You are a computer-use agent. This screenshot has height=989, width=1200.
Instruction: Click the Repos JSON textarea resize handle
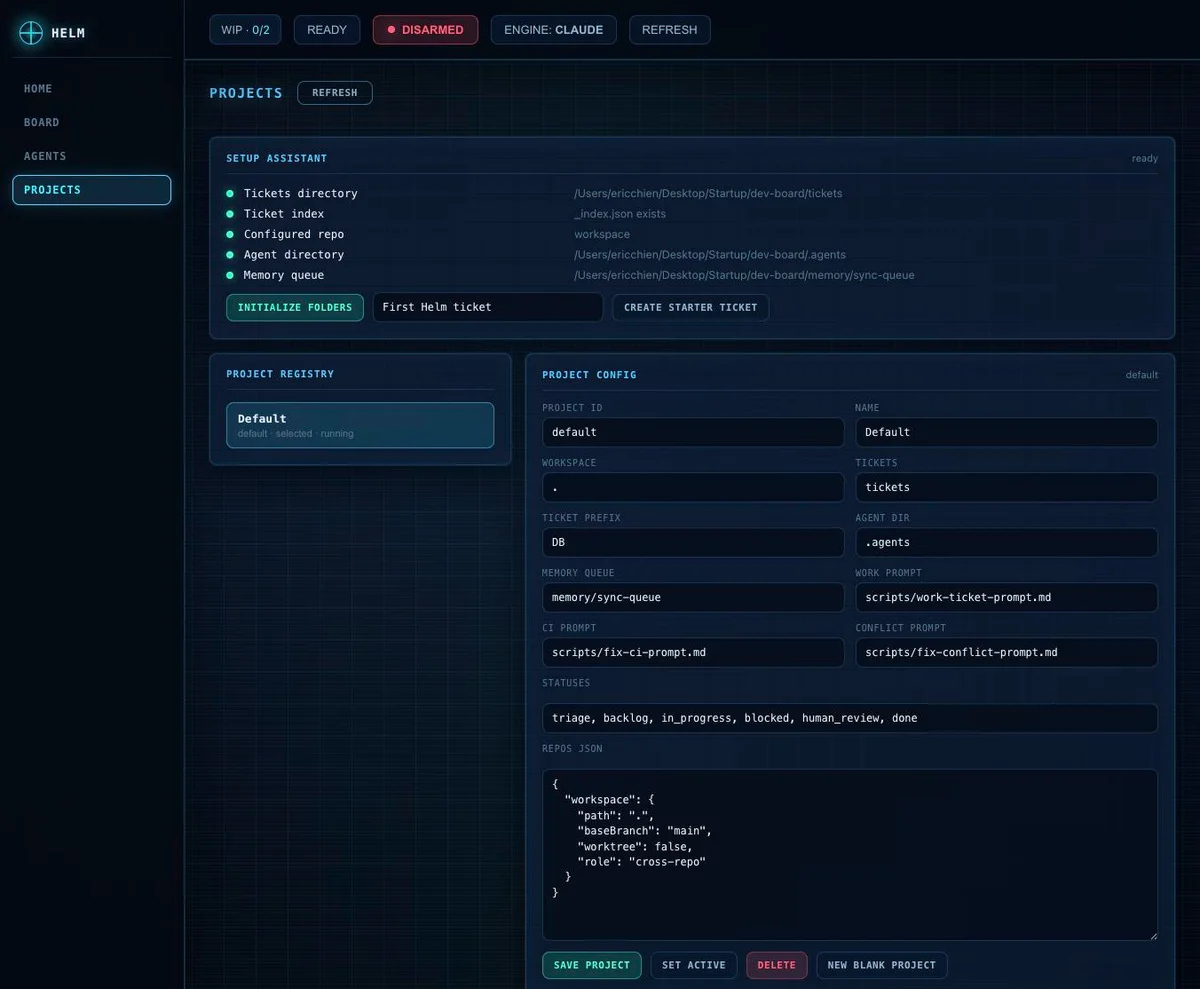point(1152,935)
